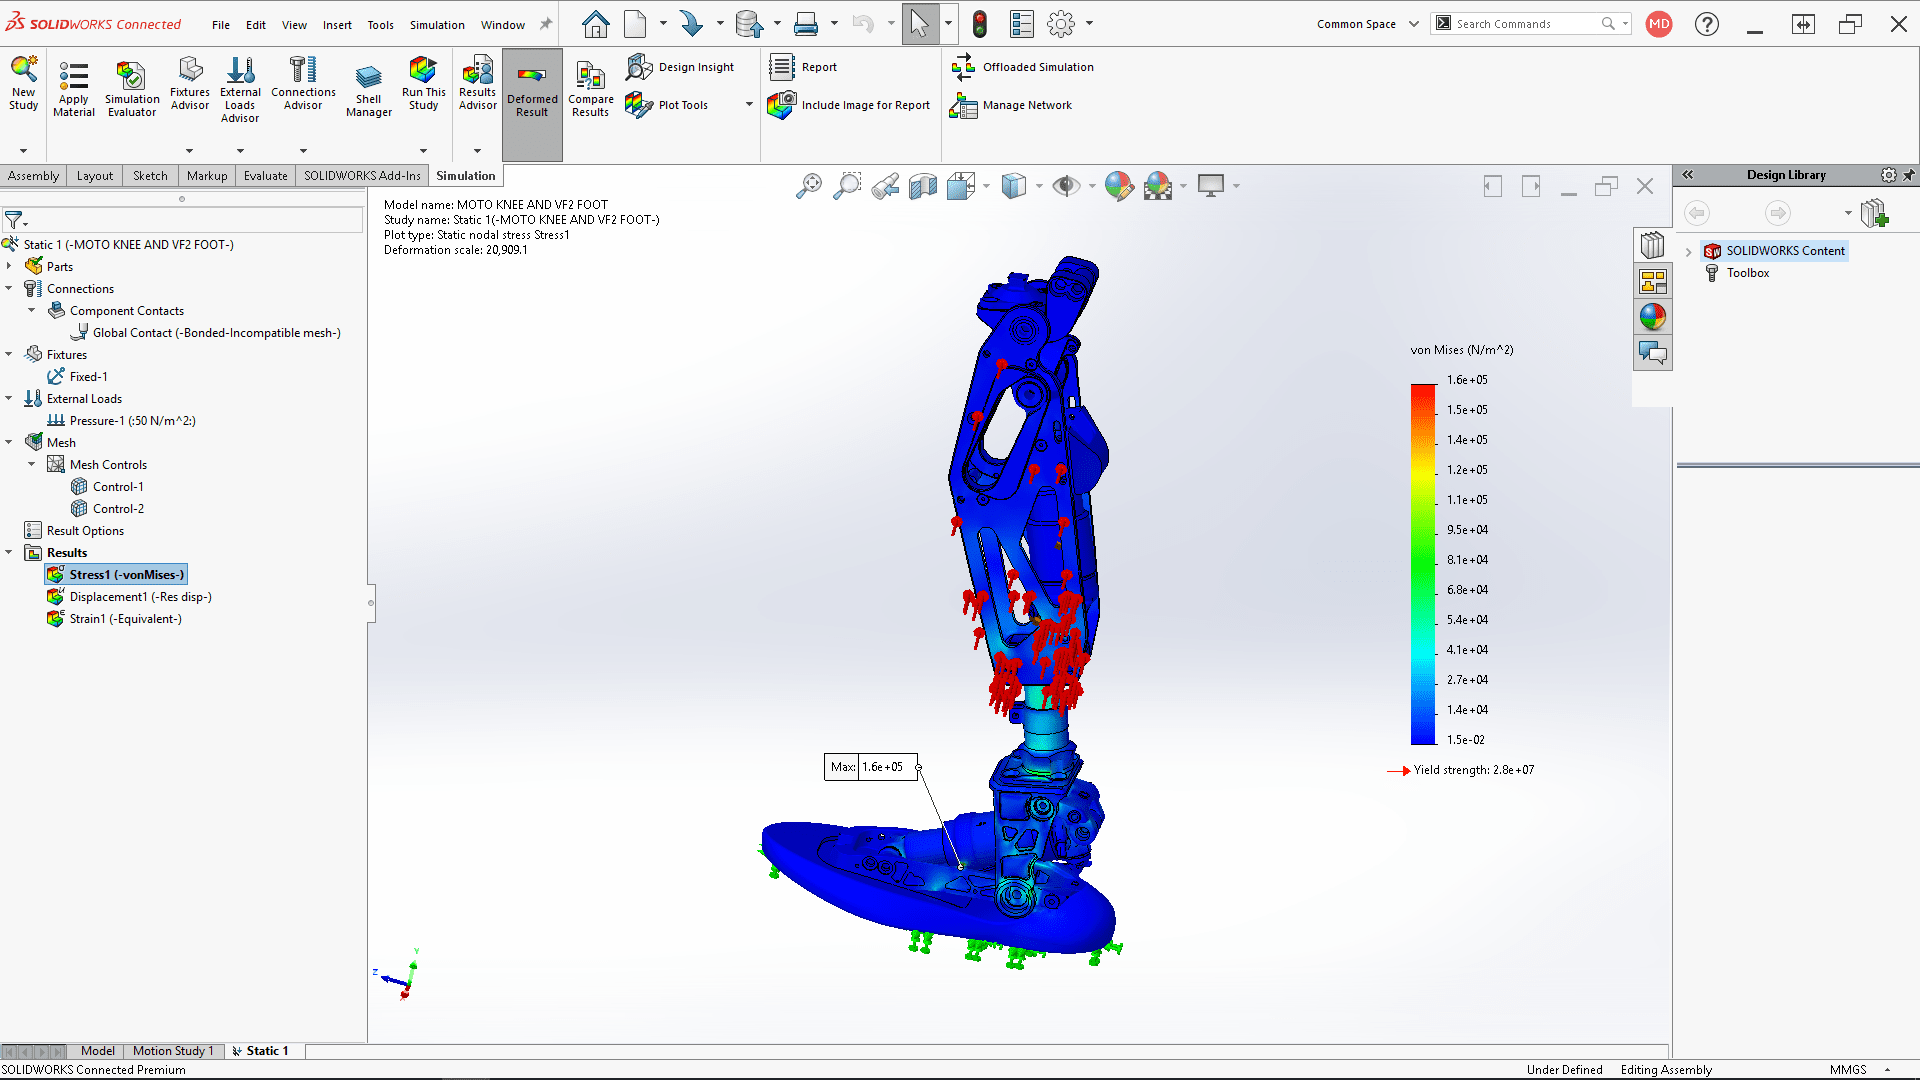Open Fixtures Advisor
Viewport: 1920px width, 1080px height.
190,84
